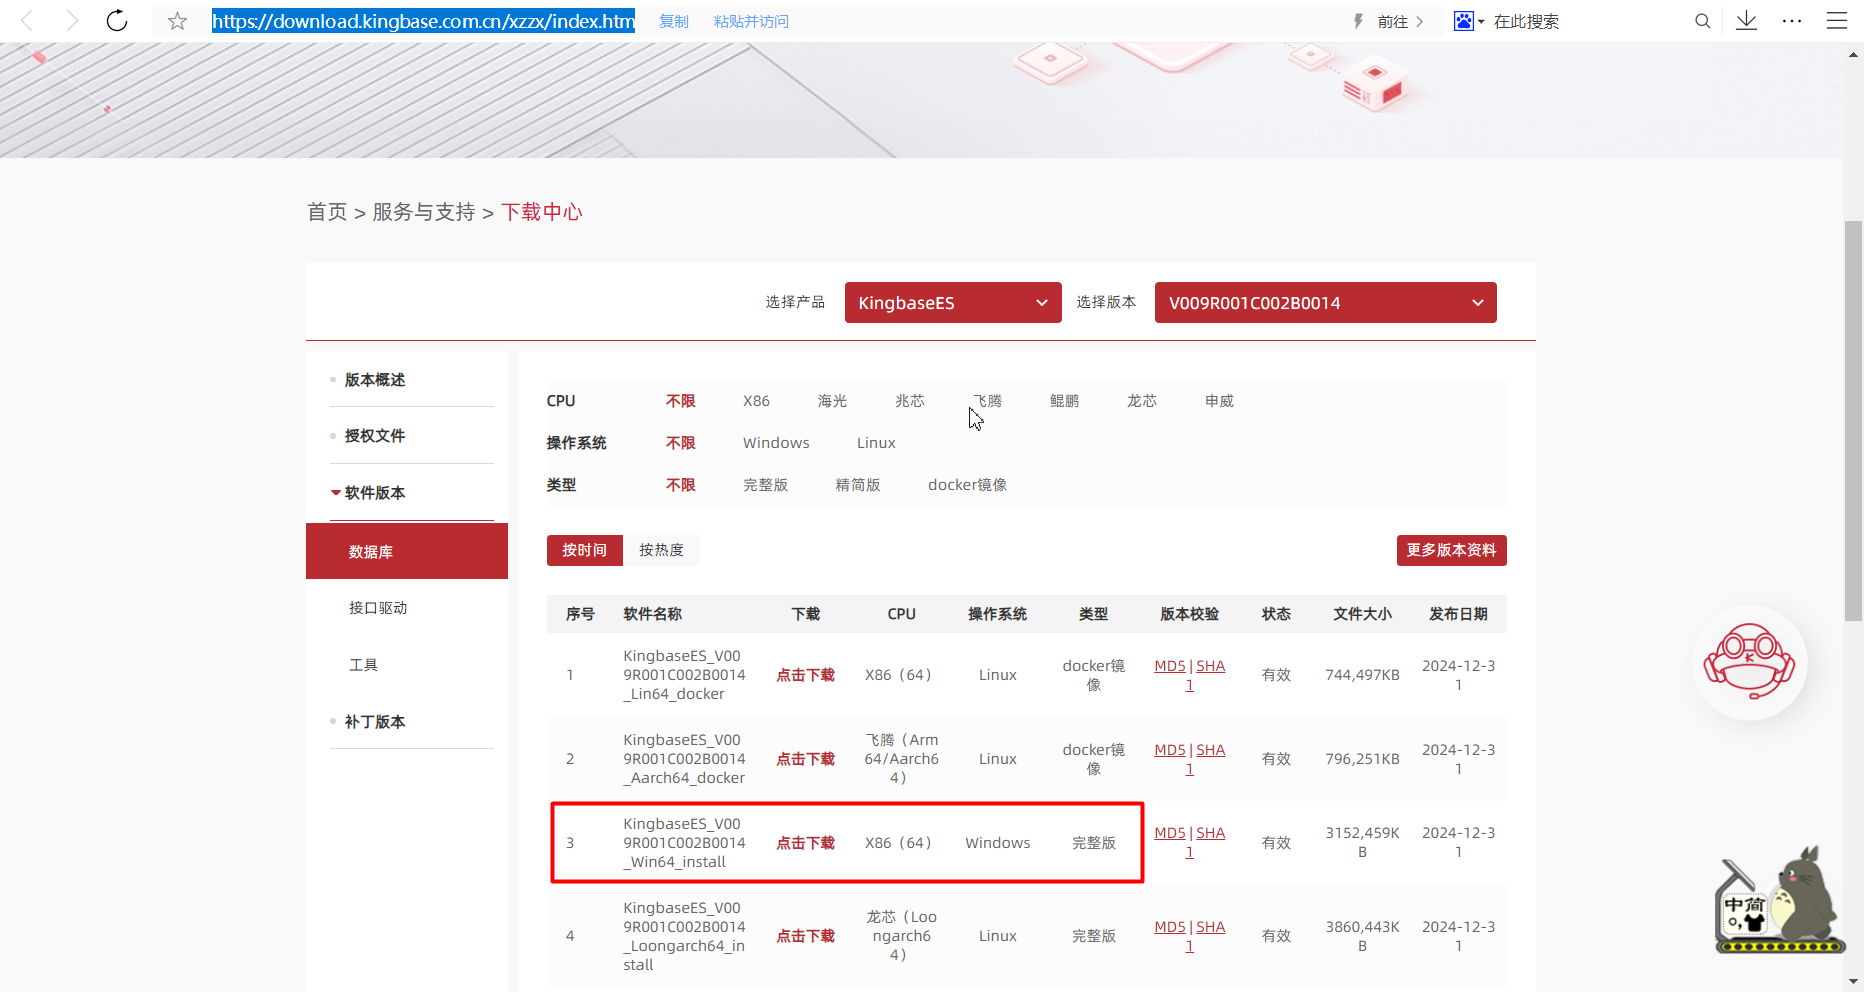This screenshot has width=1864, height=992.
Task: Download the Win64_install package via 点击下载
Action: click(805, 842)
